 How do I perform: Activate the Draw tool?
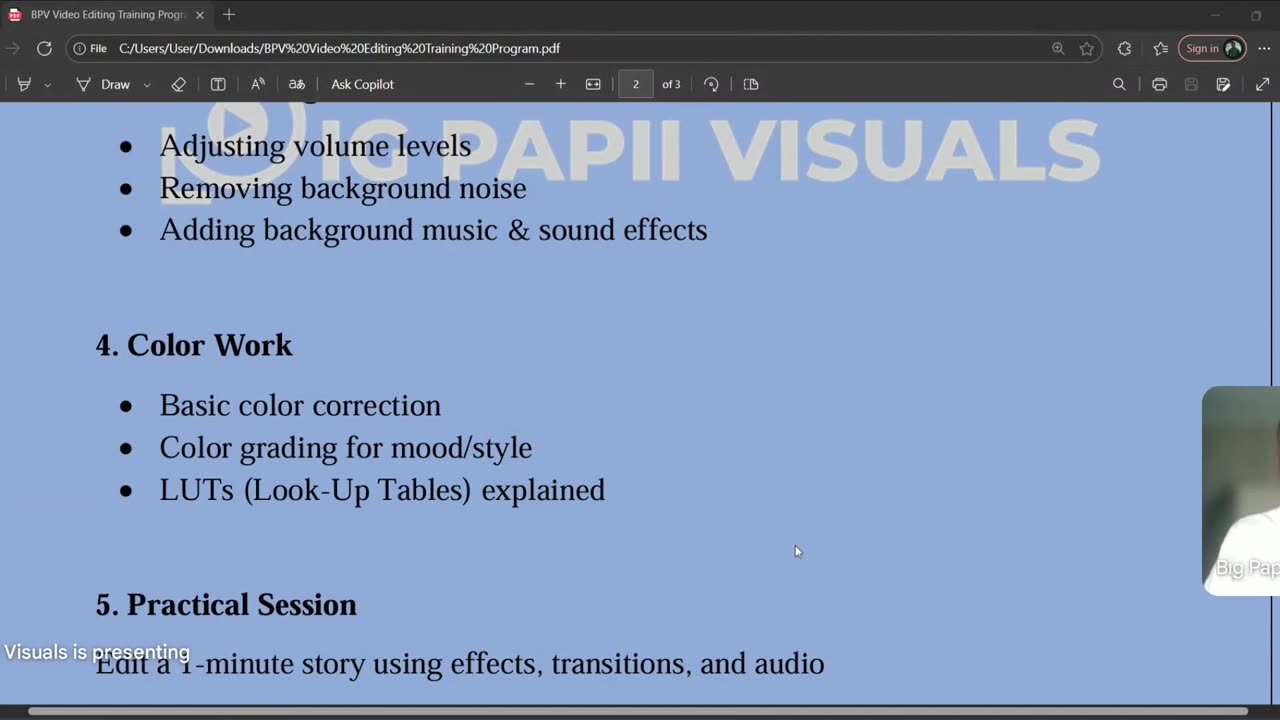[104, 85]
